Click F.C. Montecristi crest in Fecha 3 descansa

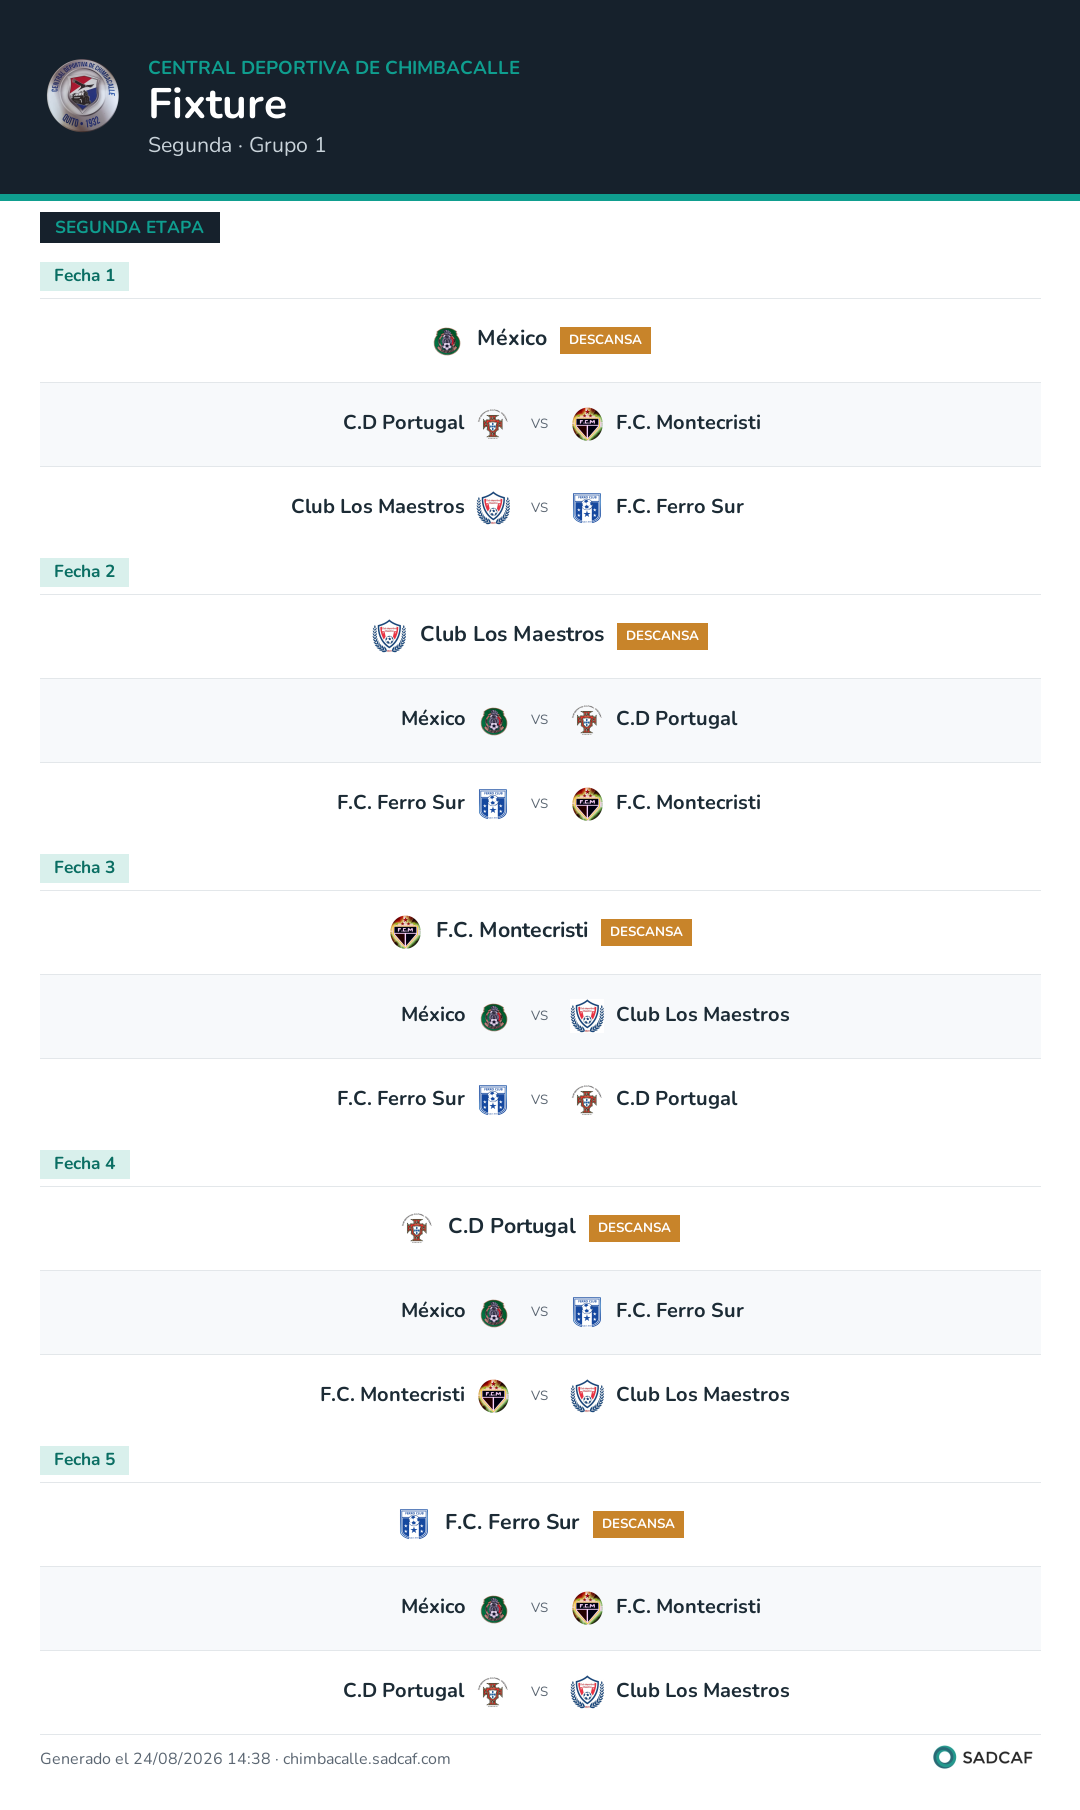(405, 932)
